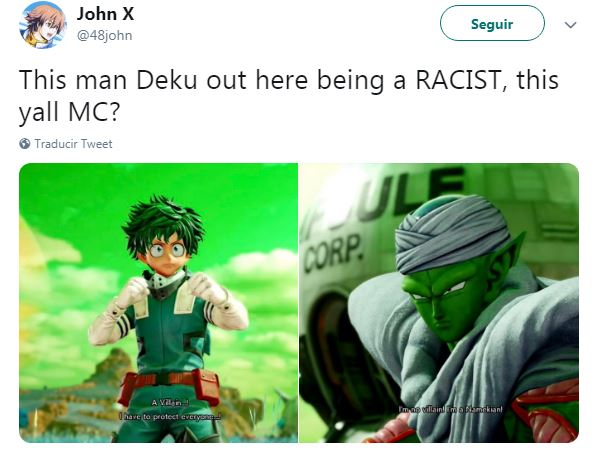Click the 'I'm a Namekian' subtitle caption
Viewport: 609px width, 456px height.
[x=475, y=409]
